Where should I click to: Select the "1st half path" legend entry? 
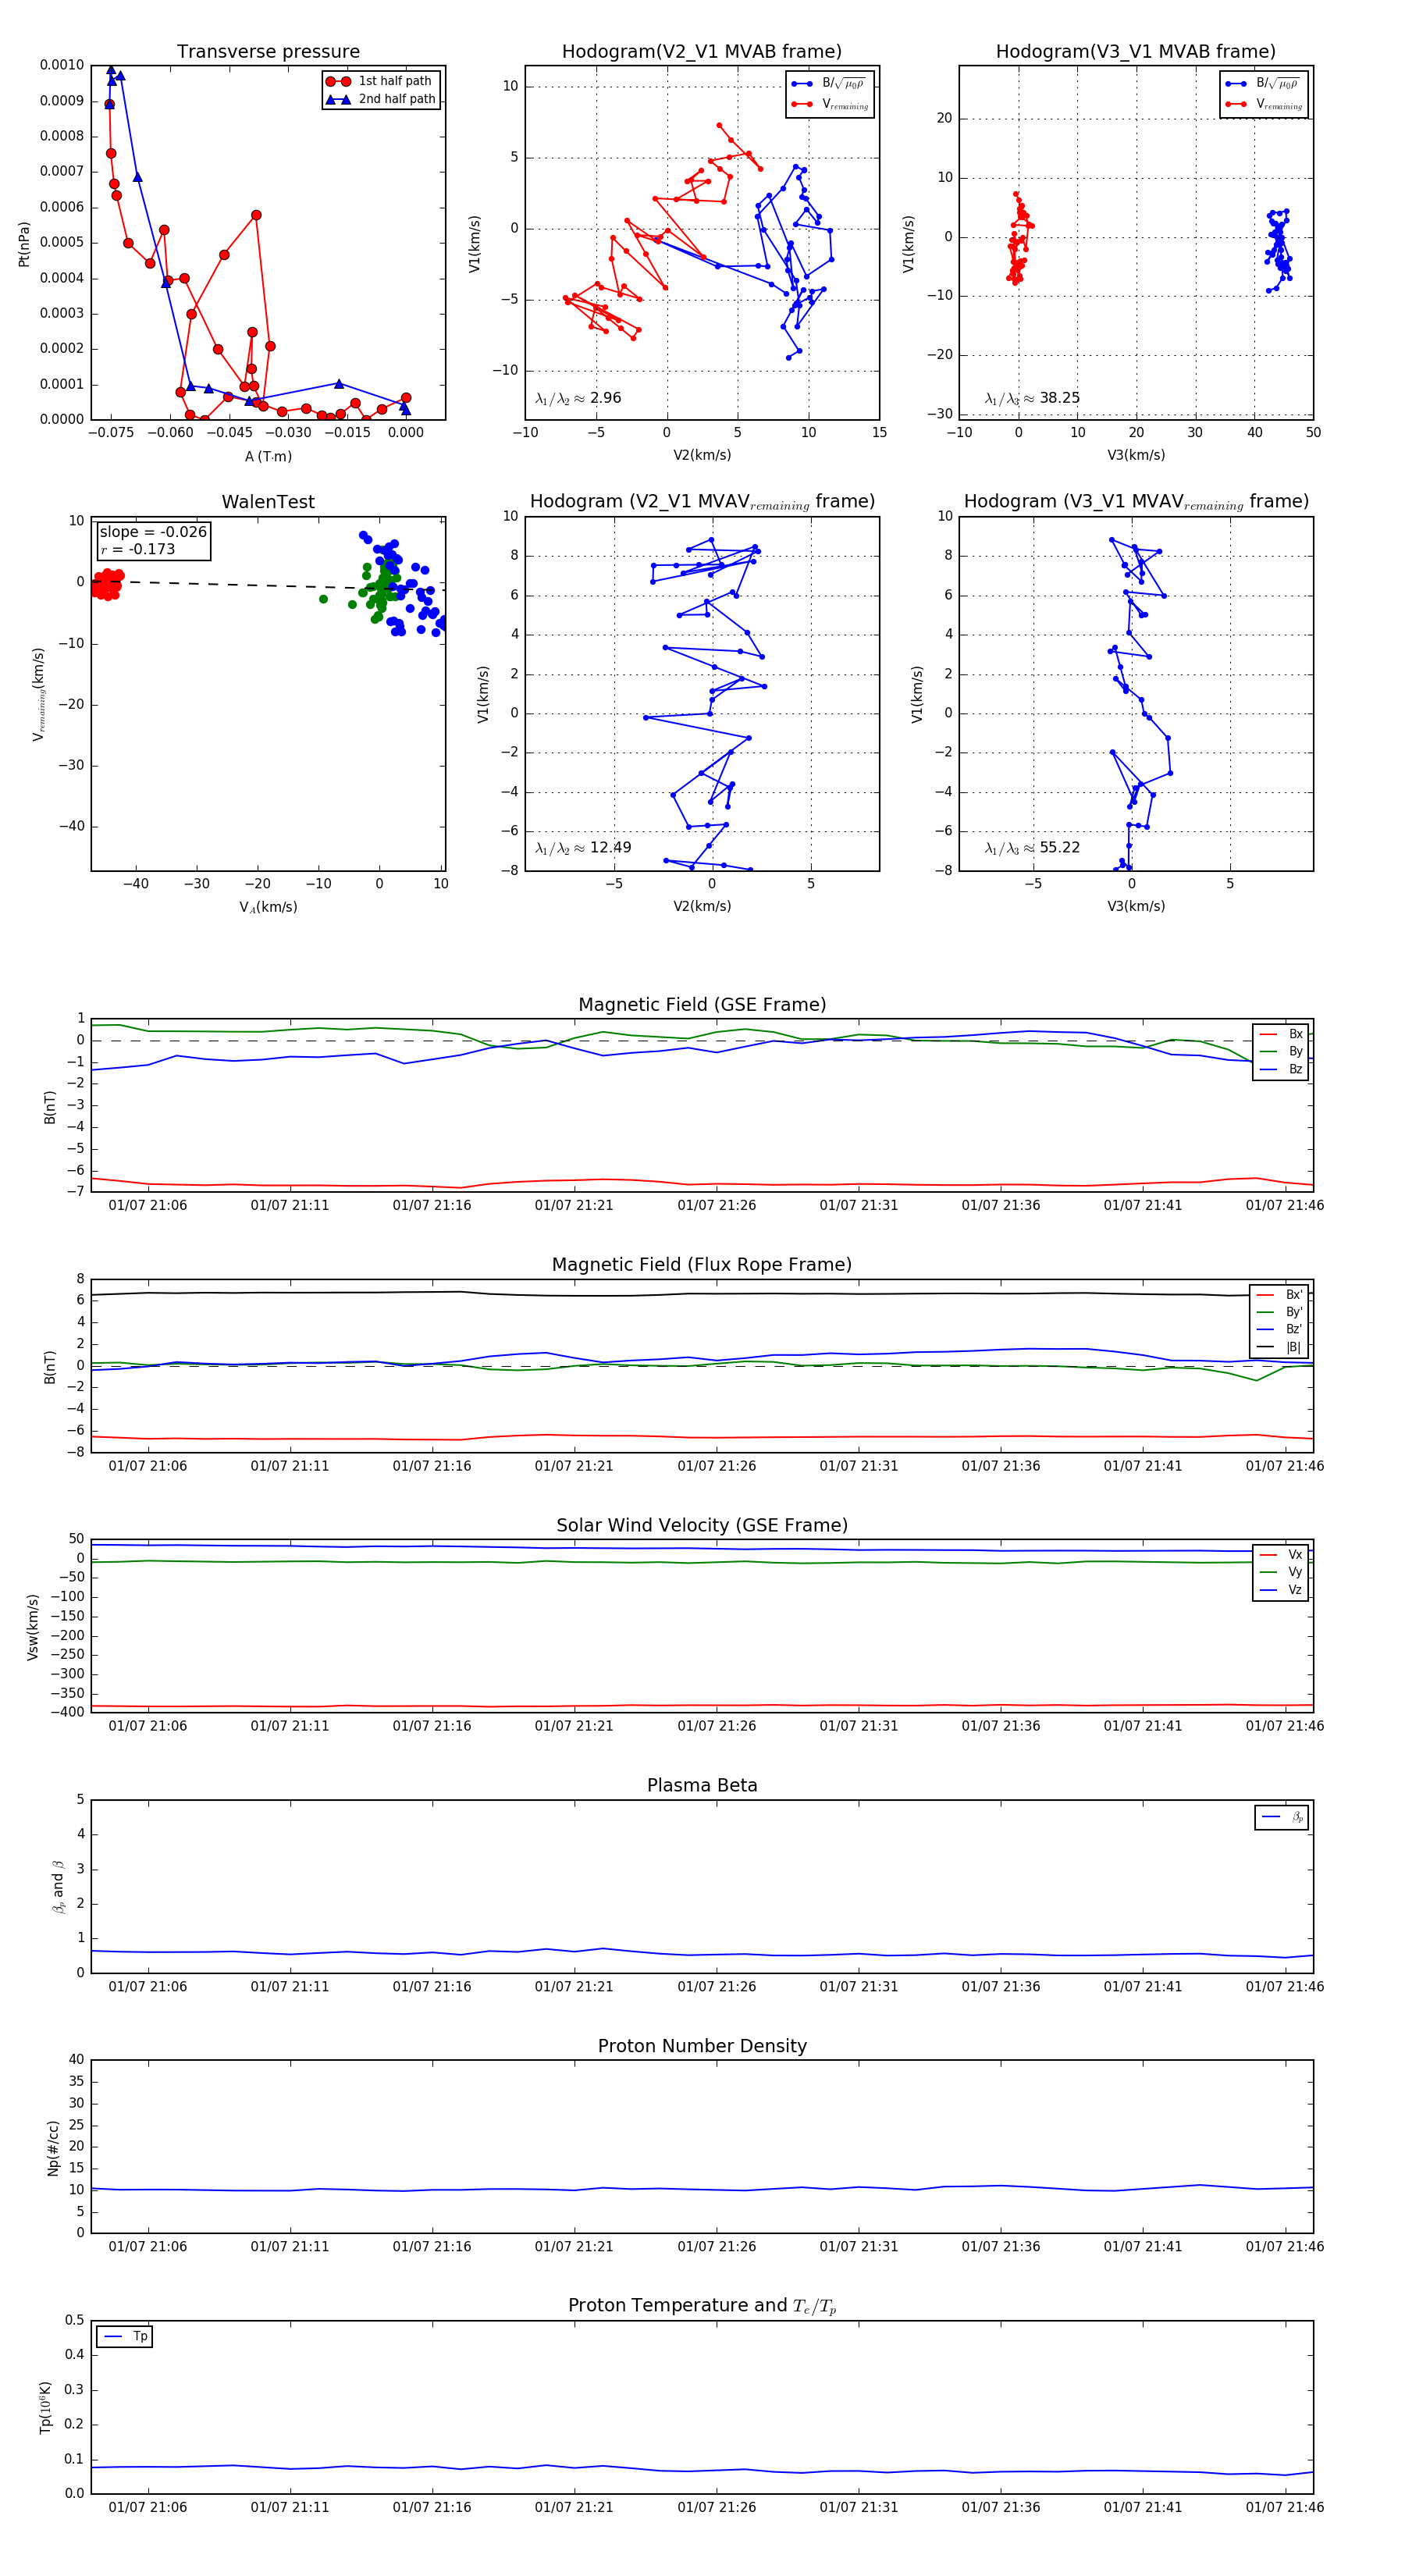(381, 81)
